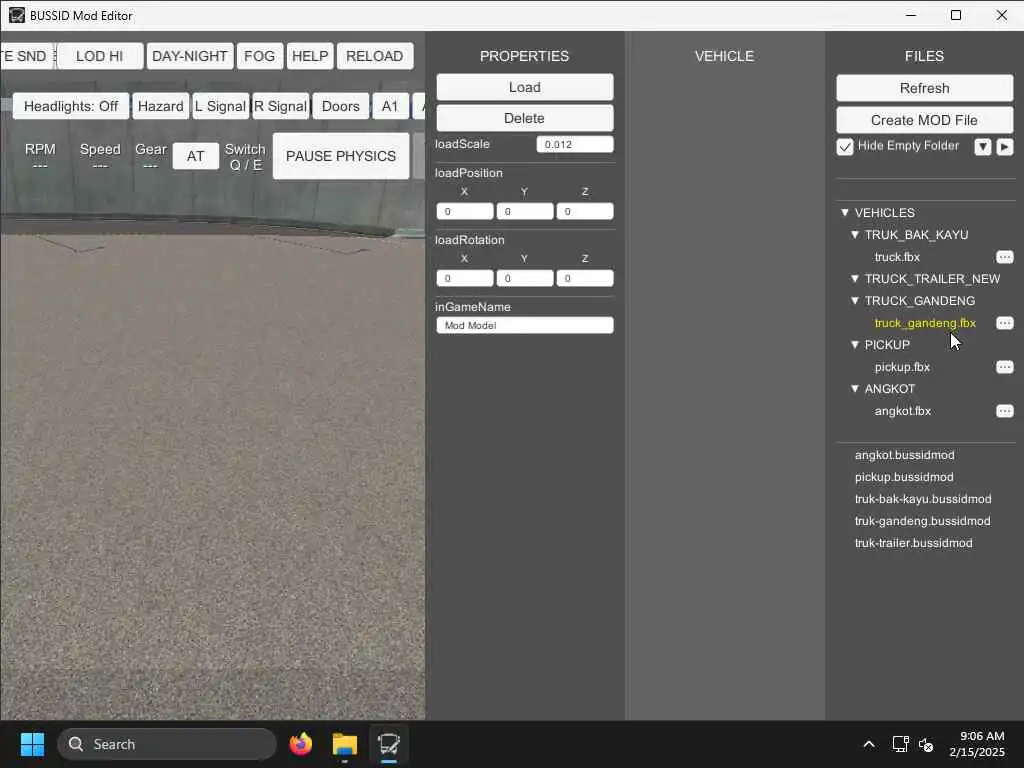Open network status tray icon
Screen dimensions: 1024x768
[x=901, y=744]
